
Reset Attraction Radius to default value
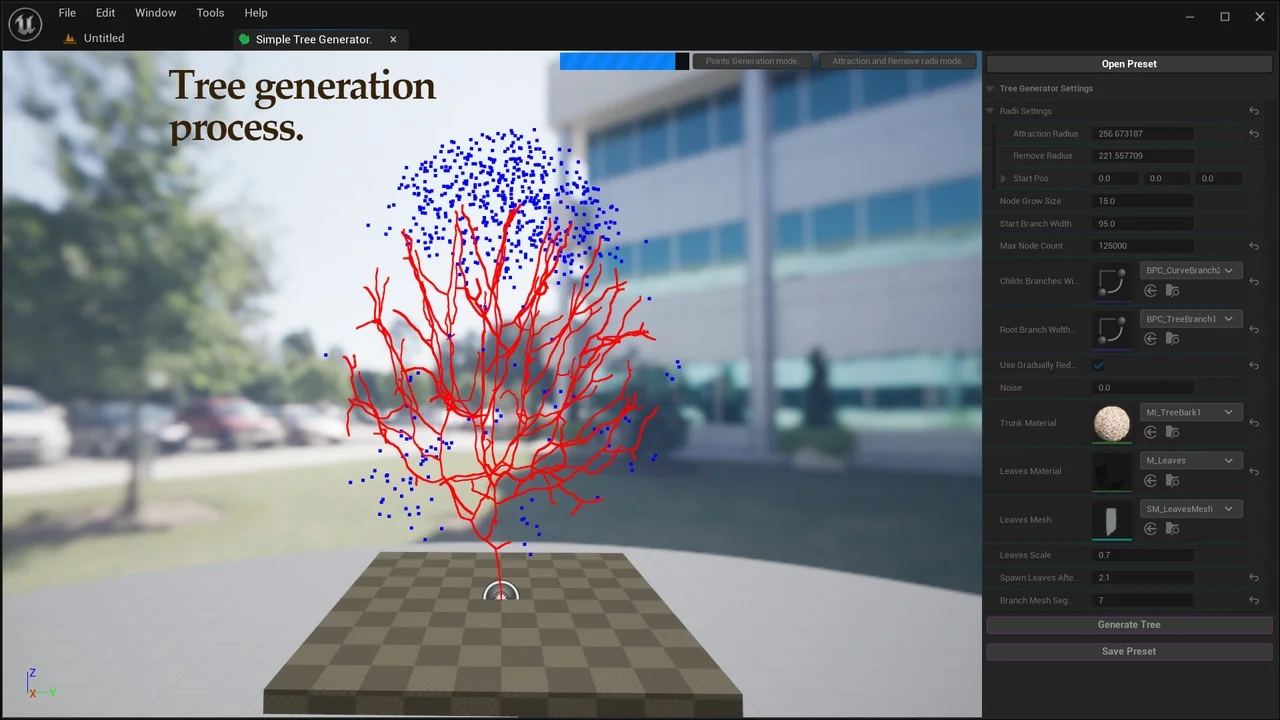1254,134
